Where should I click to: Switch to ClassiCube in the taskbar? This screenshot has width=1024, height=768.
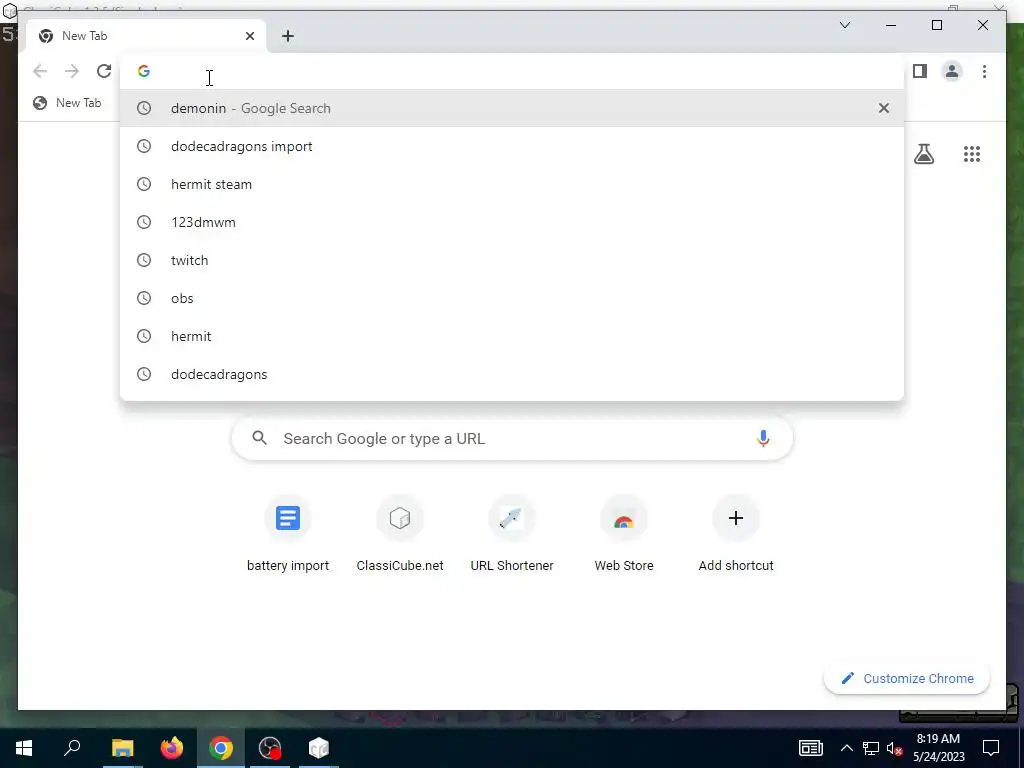click(319, 748)
